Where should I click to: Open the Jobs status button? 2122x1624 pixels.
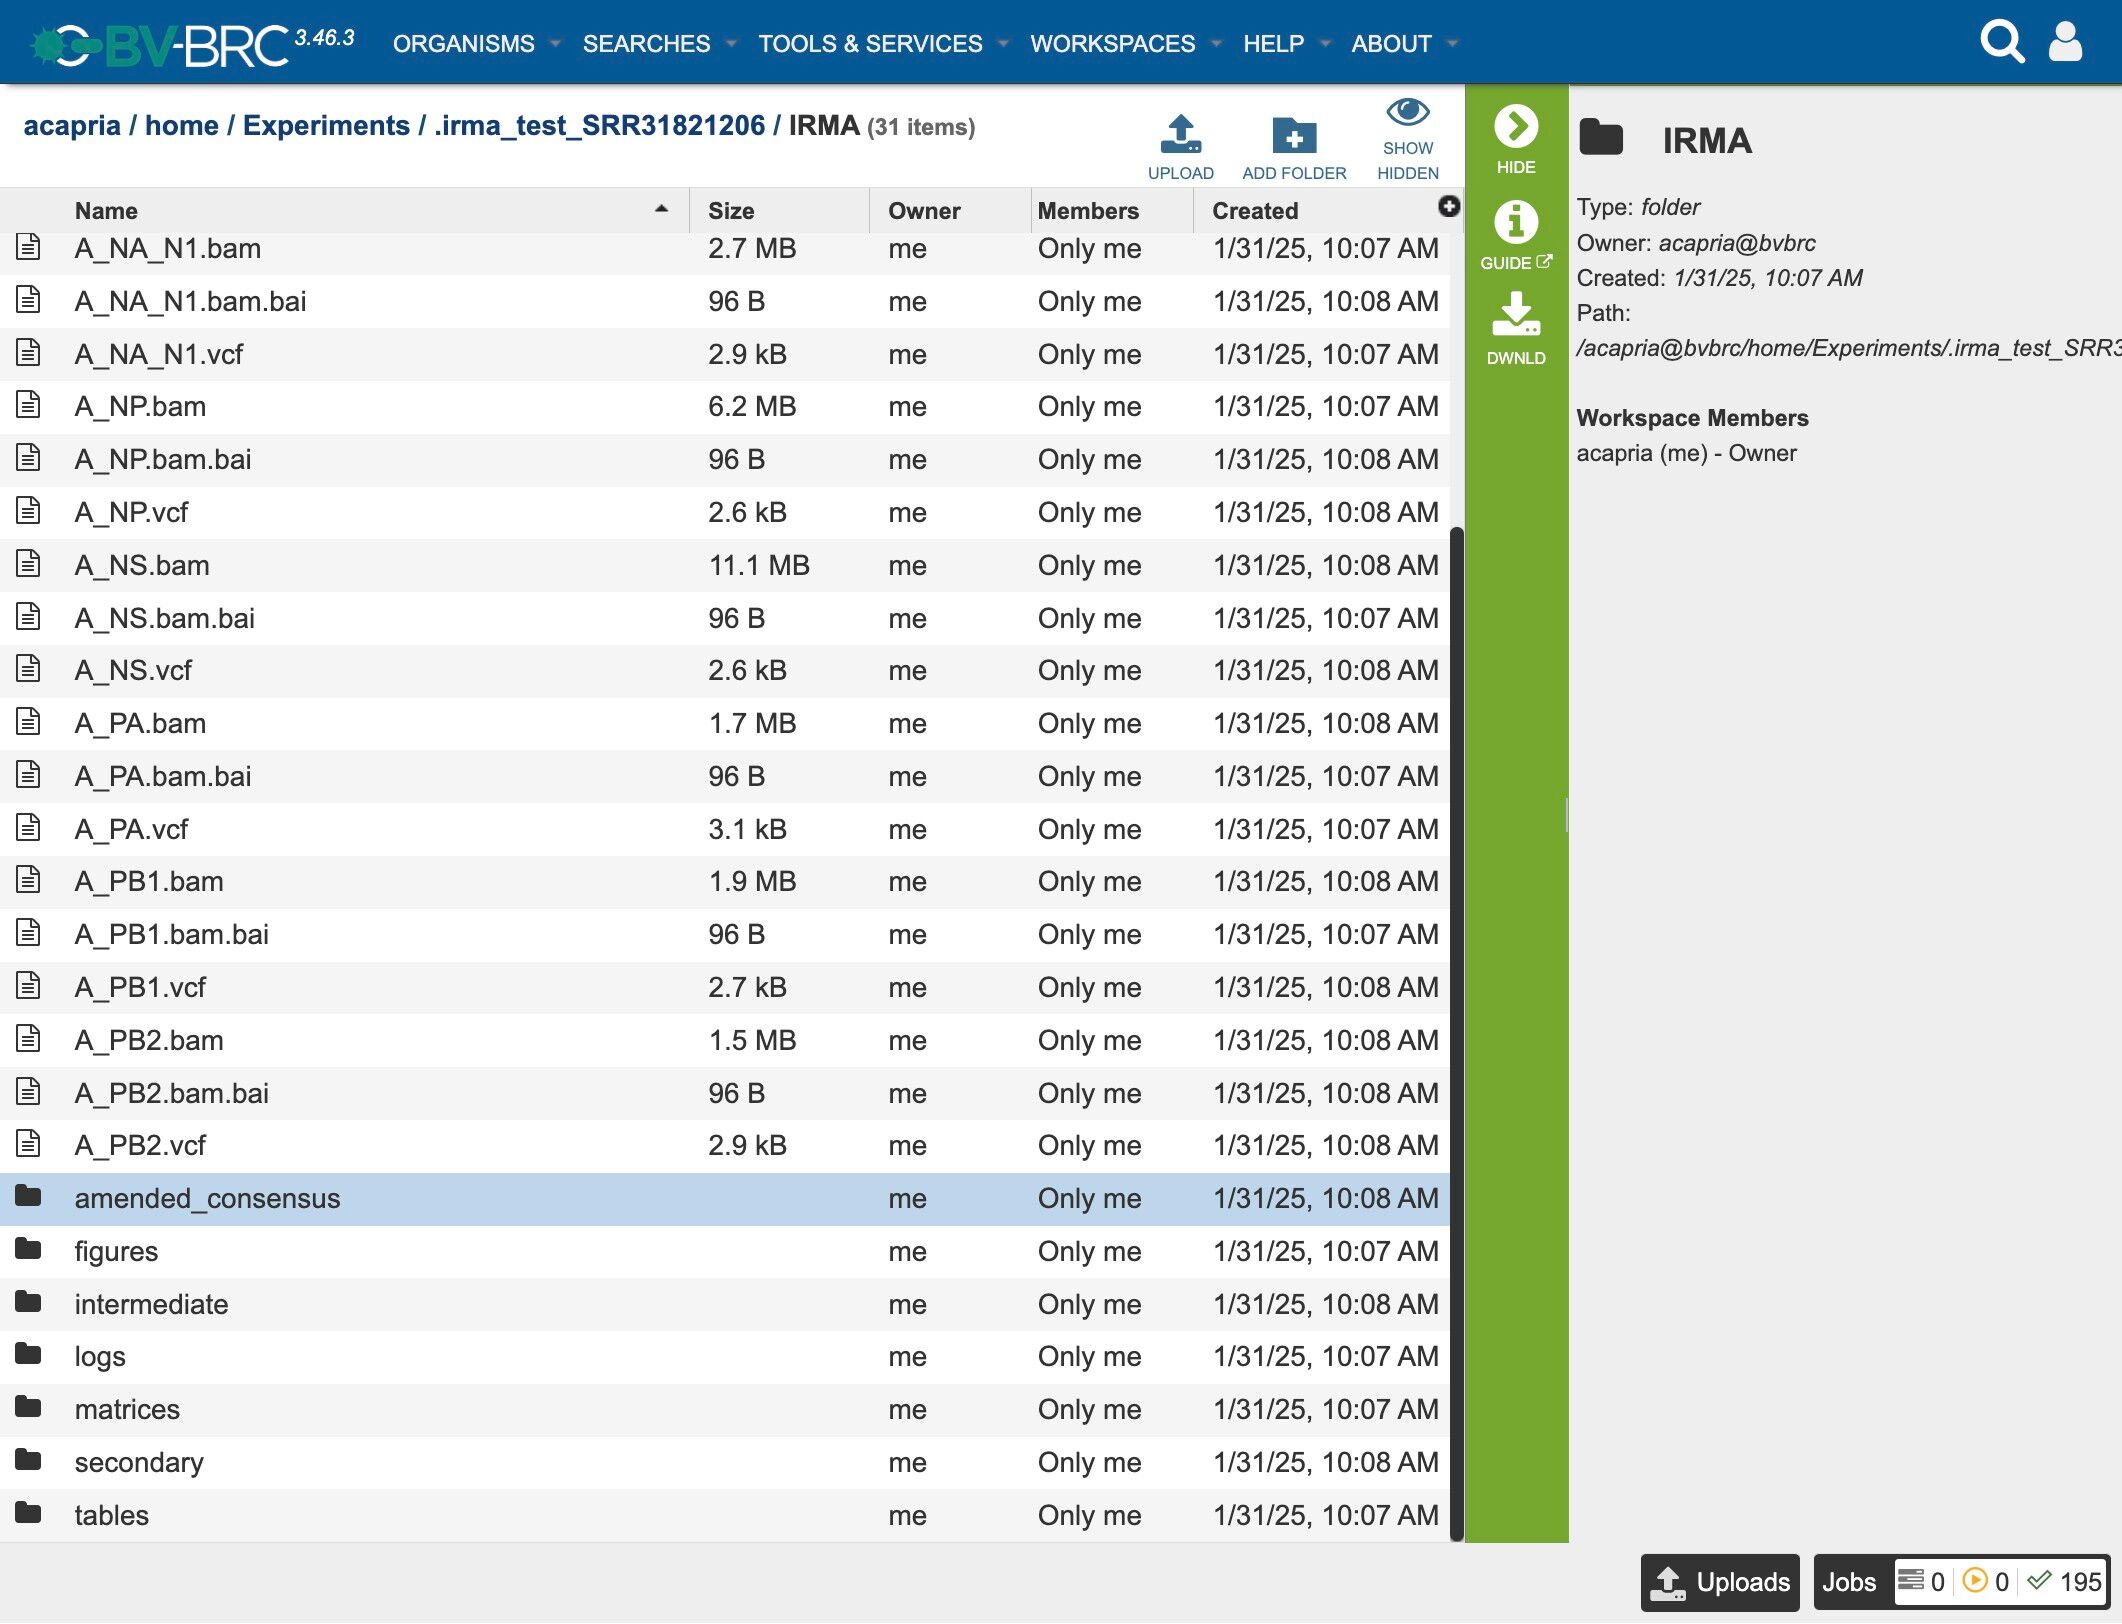click(1849, 1582)
